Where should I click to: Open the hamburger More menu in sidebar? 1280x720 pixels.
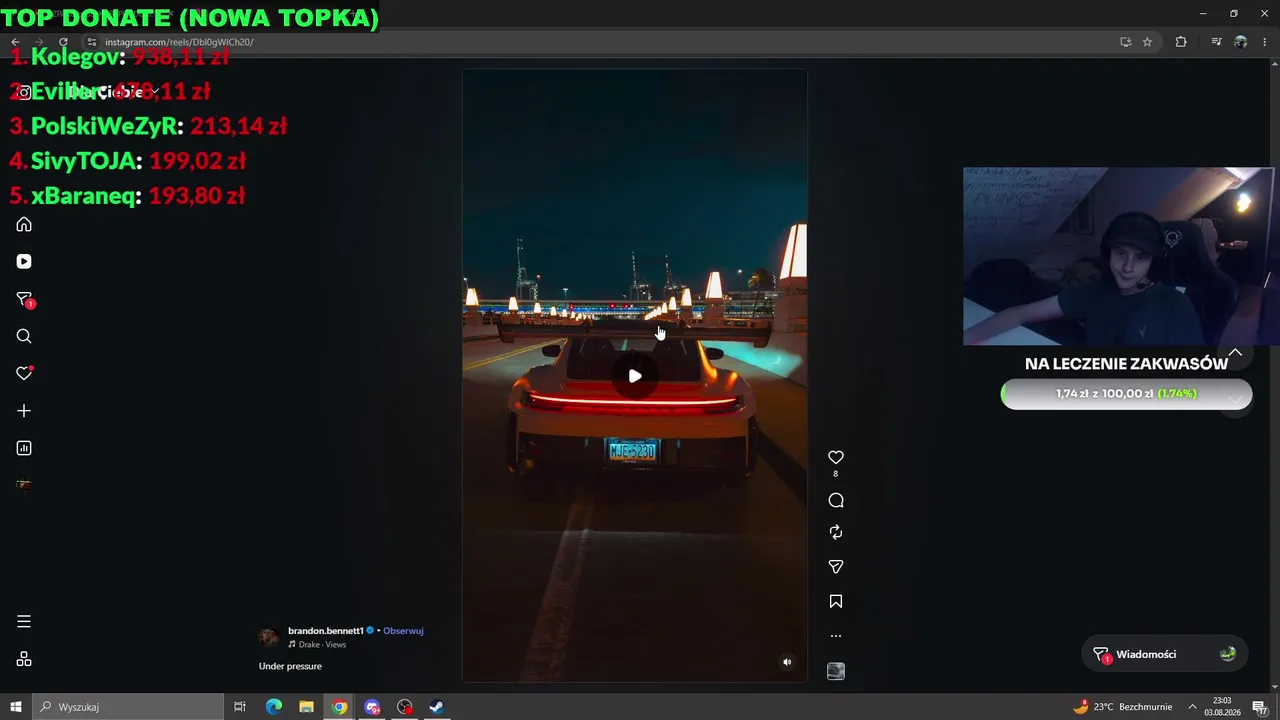point(24,622)
